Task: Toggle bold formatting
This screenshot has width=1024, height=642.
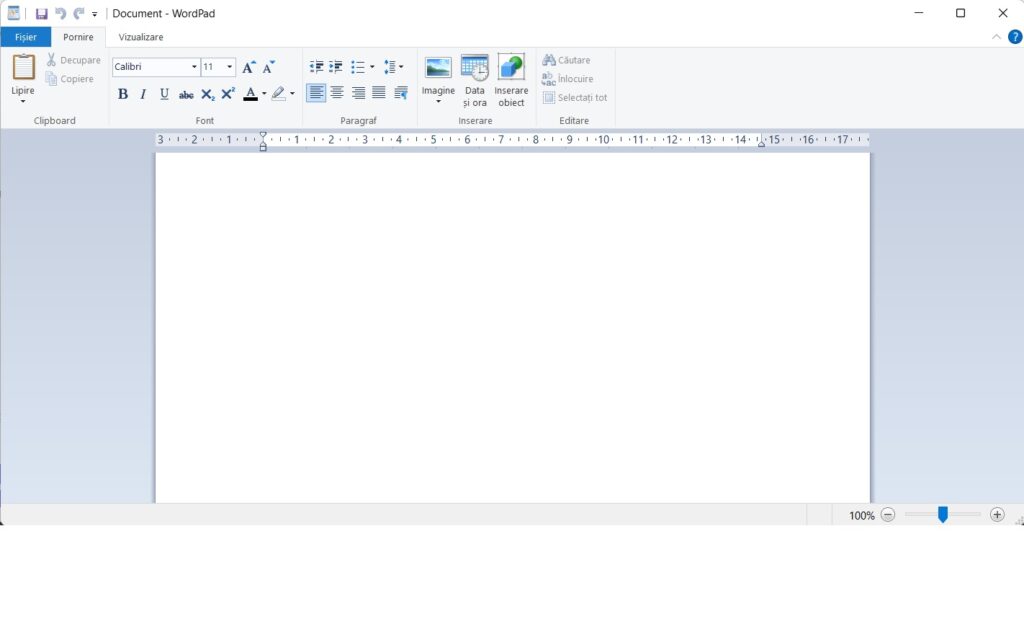Action: 123,94
